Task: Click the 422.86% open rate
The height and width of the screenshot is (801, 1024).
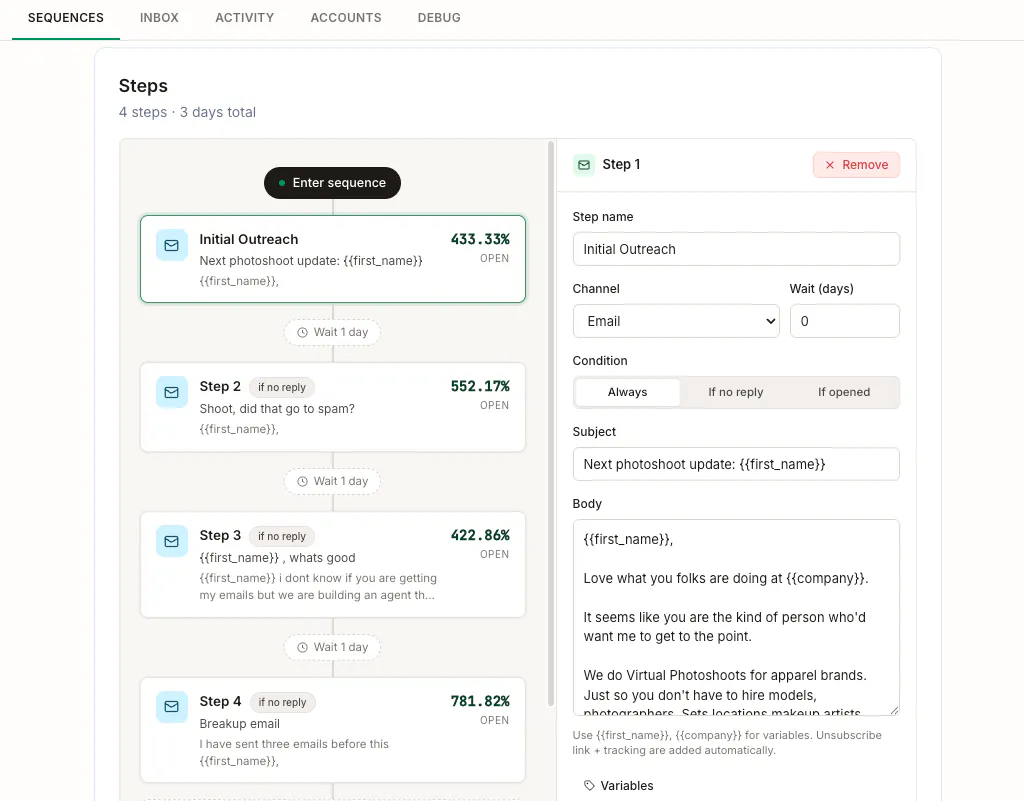Action: 480,535
